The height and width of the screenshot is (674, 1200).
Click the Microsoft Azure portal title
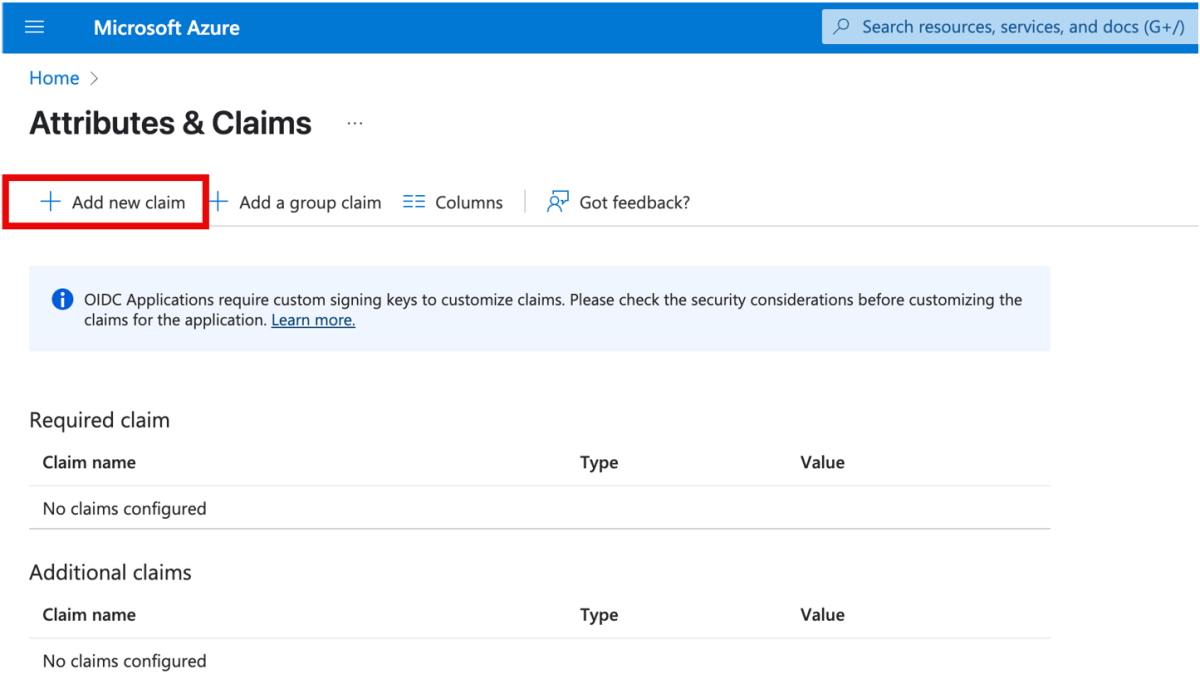(x=166, y=27)
